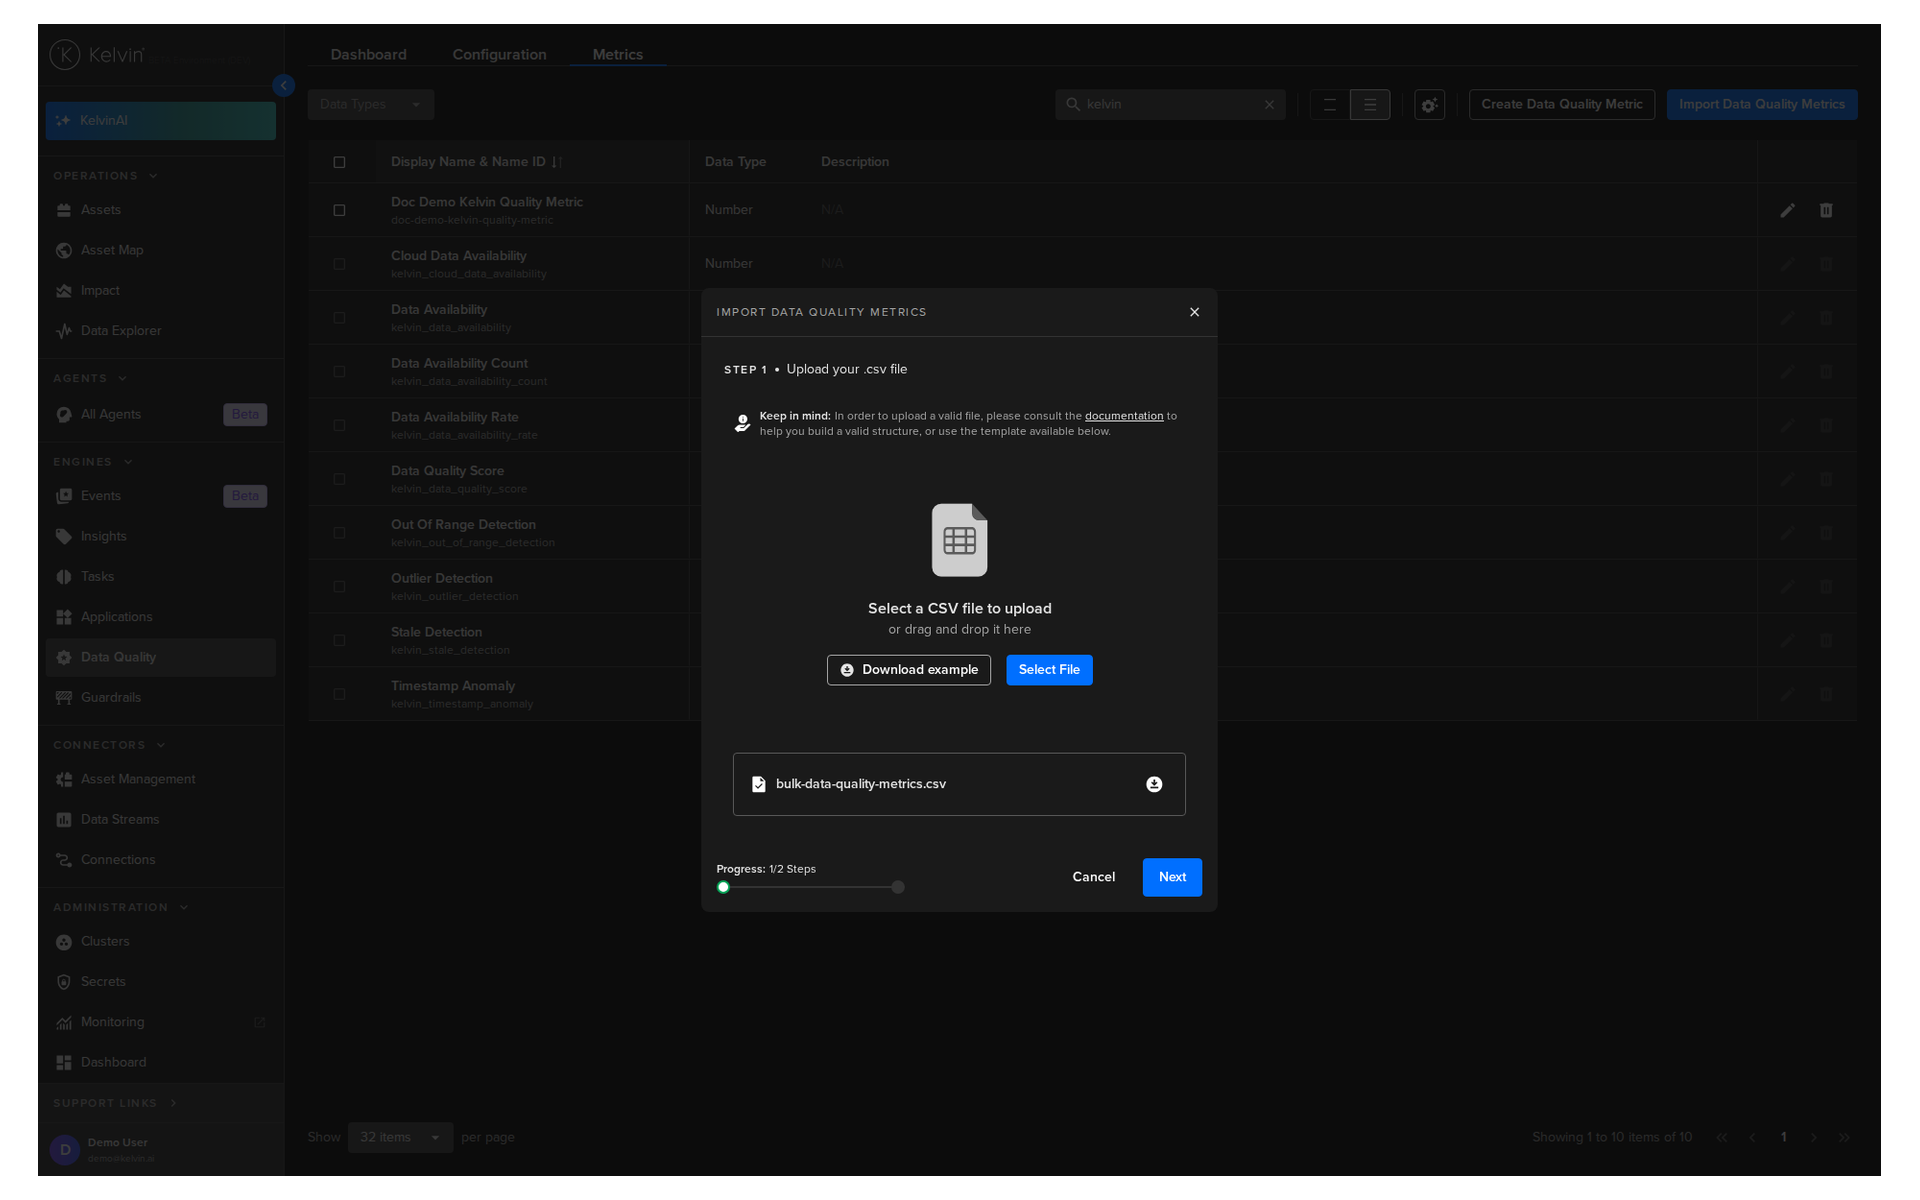Edit Doc Demo Kelvin Quality Metric
This screenshot has width=1920, height=1200.
(1787, 211)
